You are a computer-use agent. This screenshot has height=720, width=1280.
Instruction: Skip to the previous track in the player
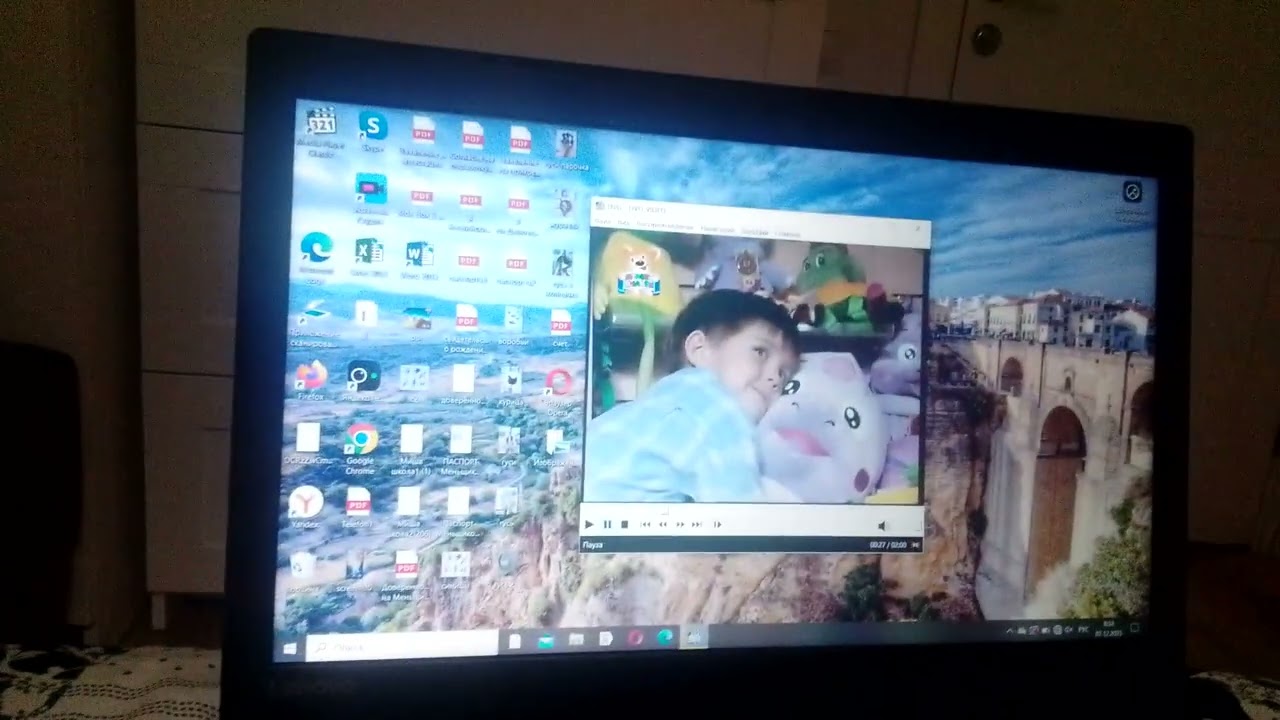(x=645, y=524)
